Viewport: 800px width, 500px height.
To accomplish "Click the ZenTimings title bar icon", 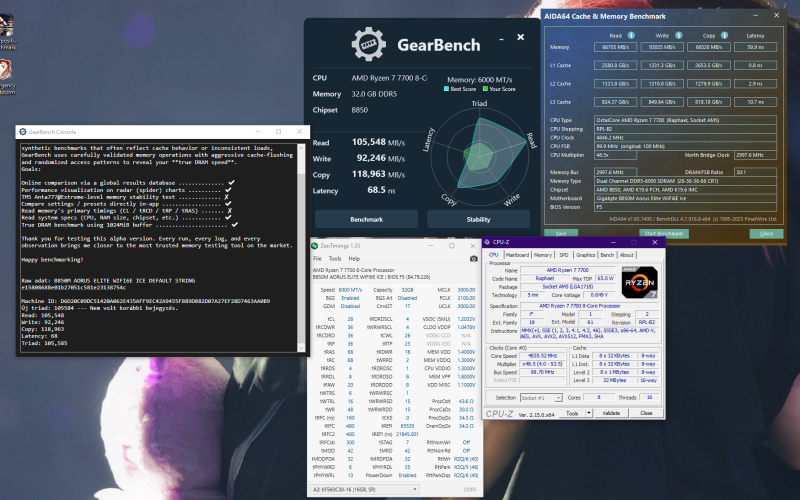I will [x=315, y=246].
